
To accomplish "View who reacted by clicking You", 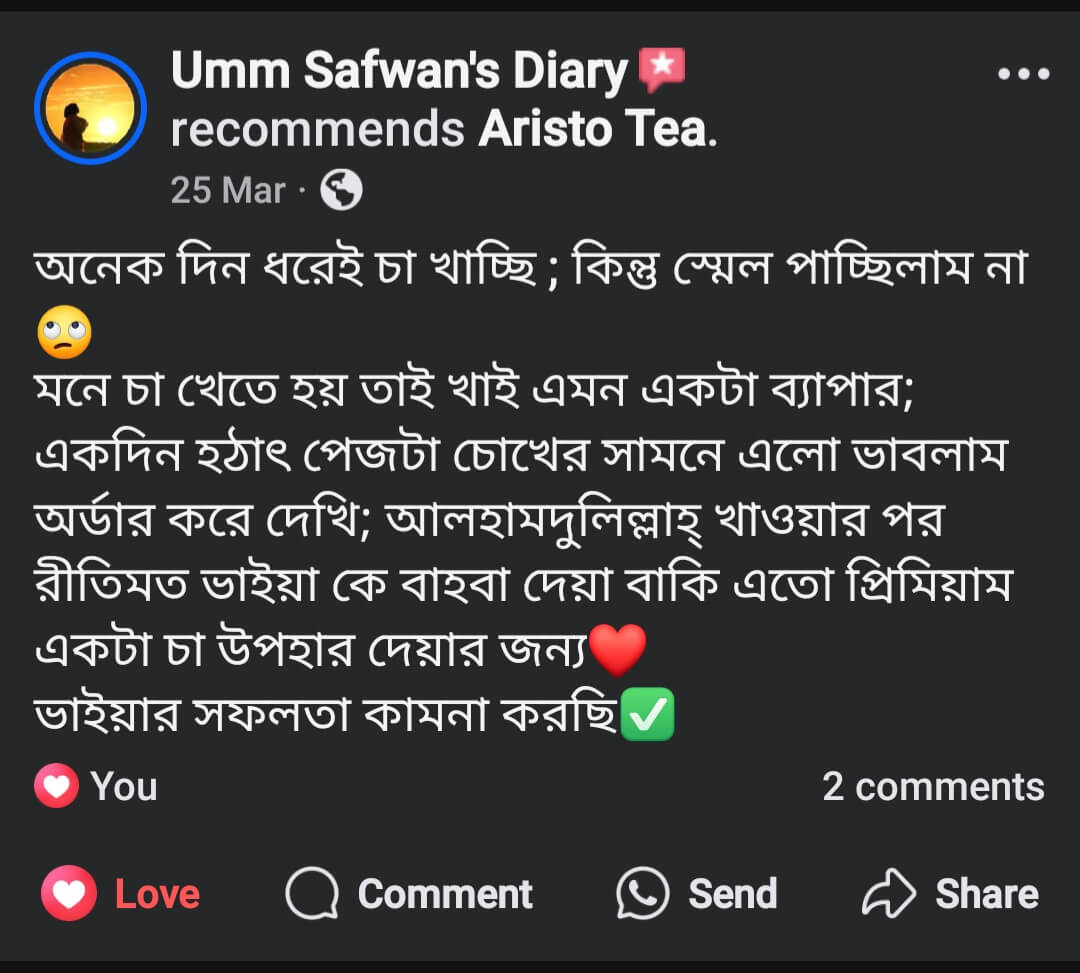I will tap(124, 787).
